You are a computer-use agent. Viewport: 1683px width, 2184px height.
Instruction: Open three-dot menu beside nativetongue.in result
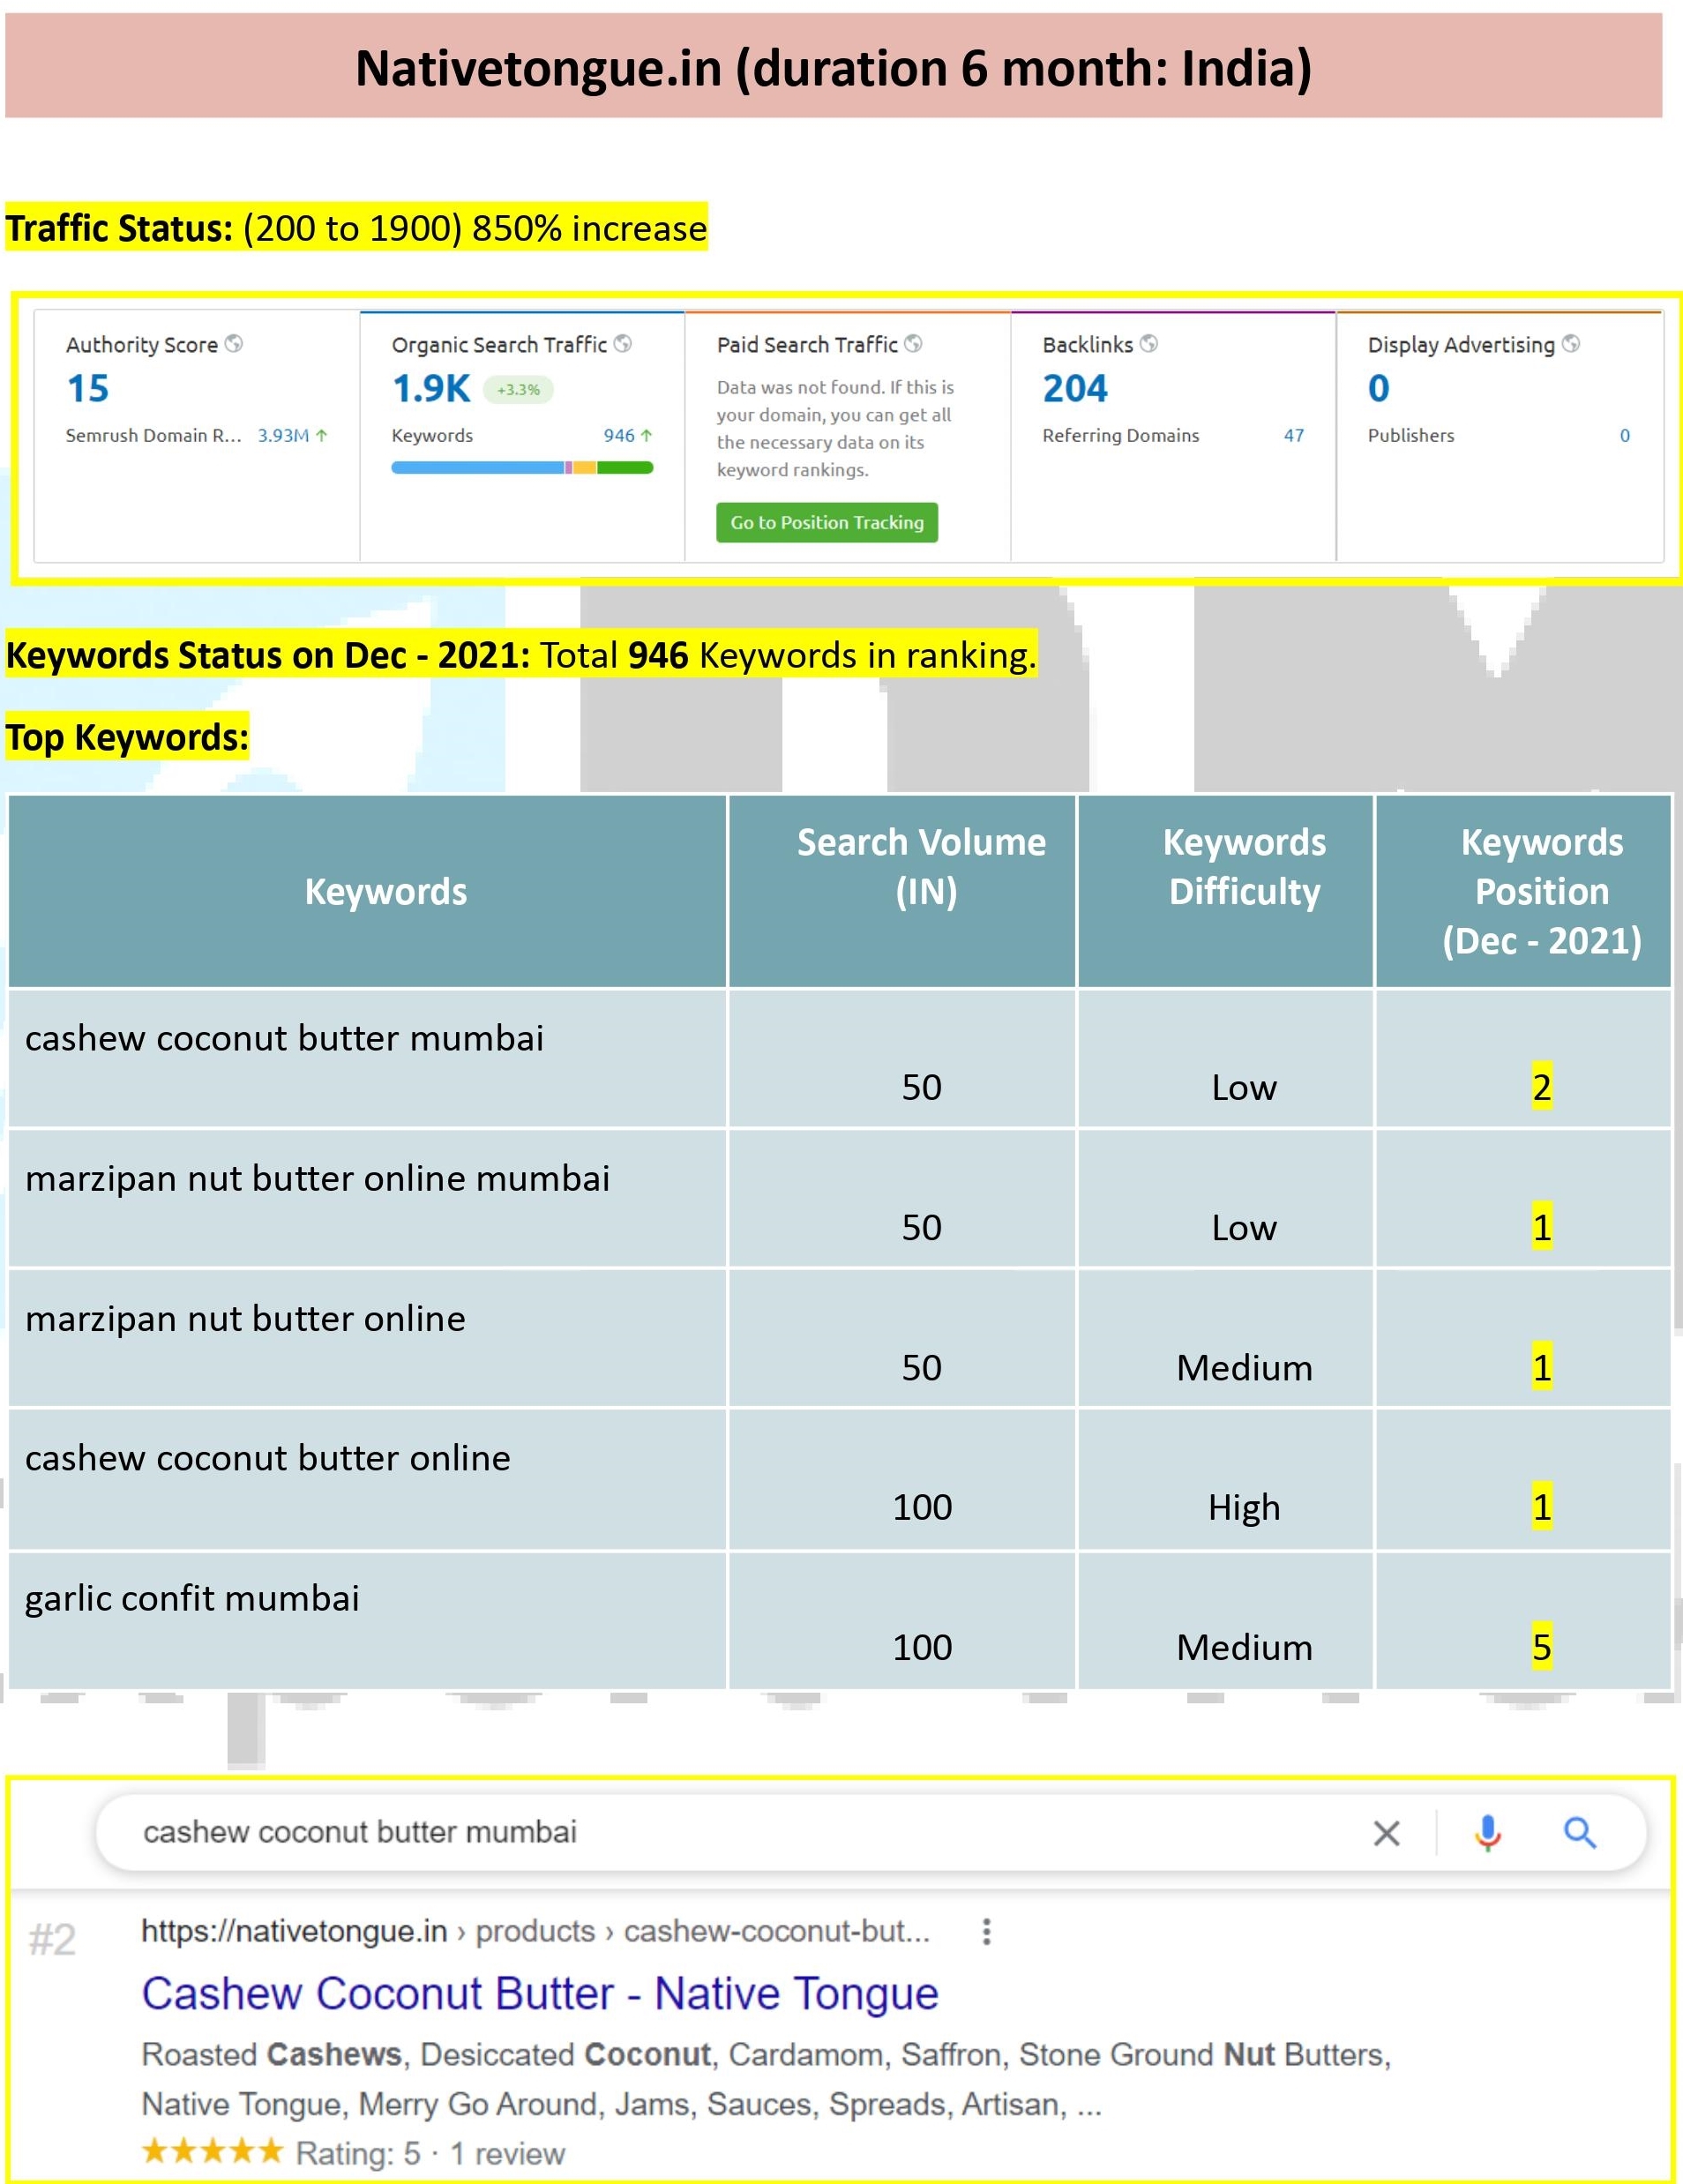point(986,1931)
